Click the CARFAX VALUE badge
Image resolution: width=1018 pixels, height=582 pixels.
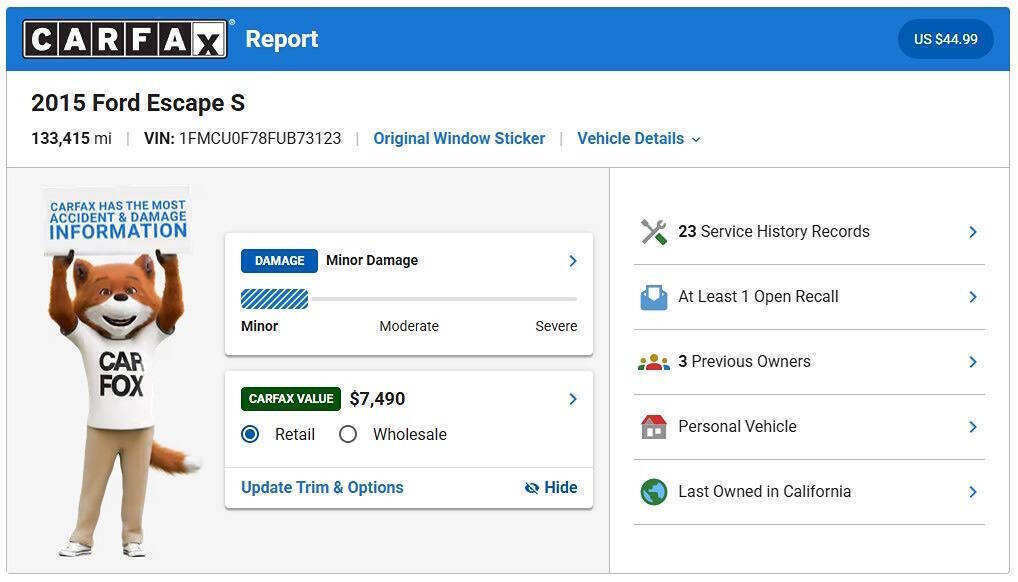[x=291, y=399]
